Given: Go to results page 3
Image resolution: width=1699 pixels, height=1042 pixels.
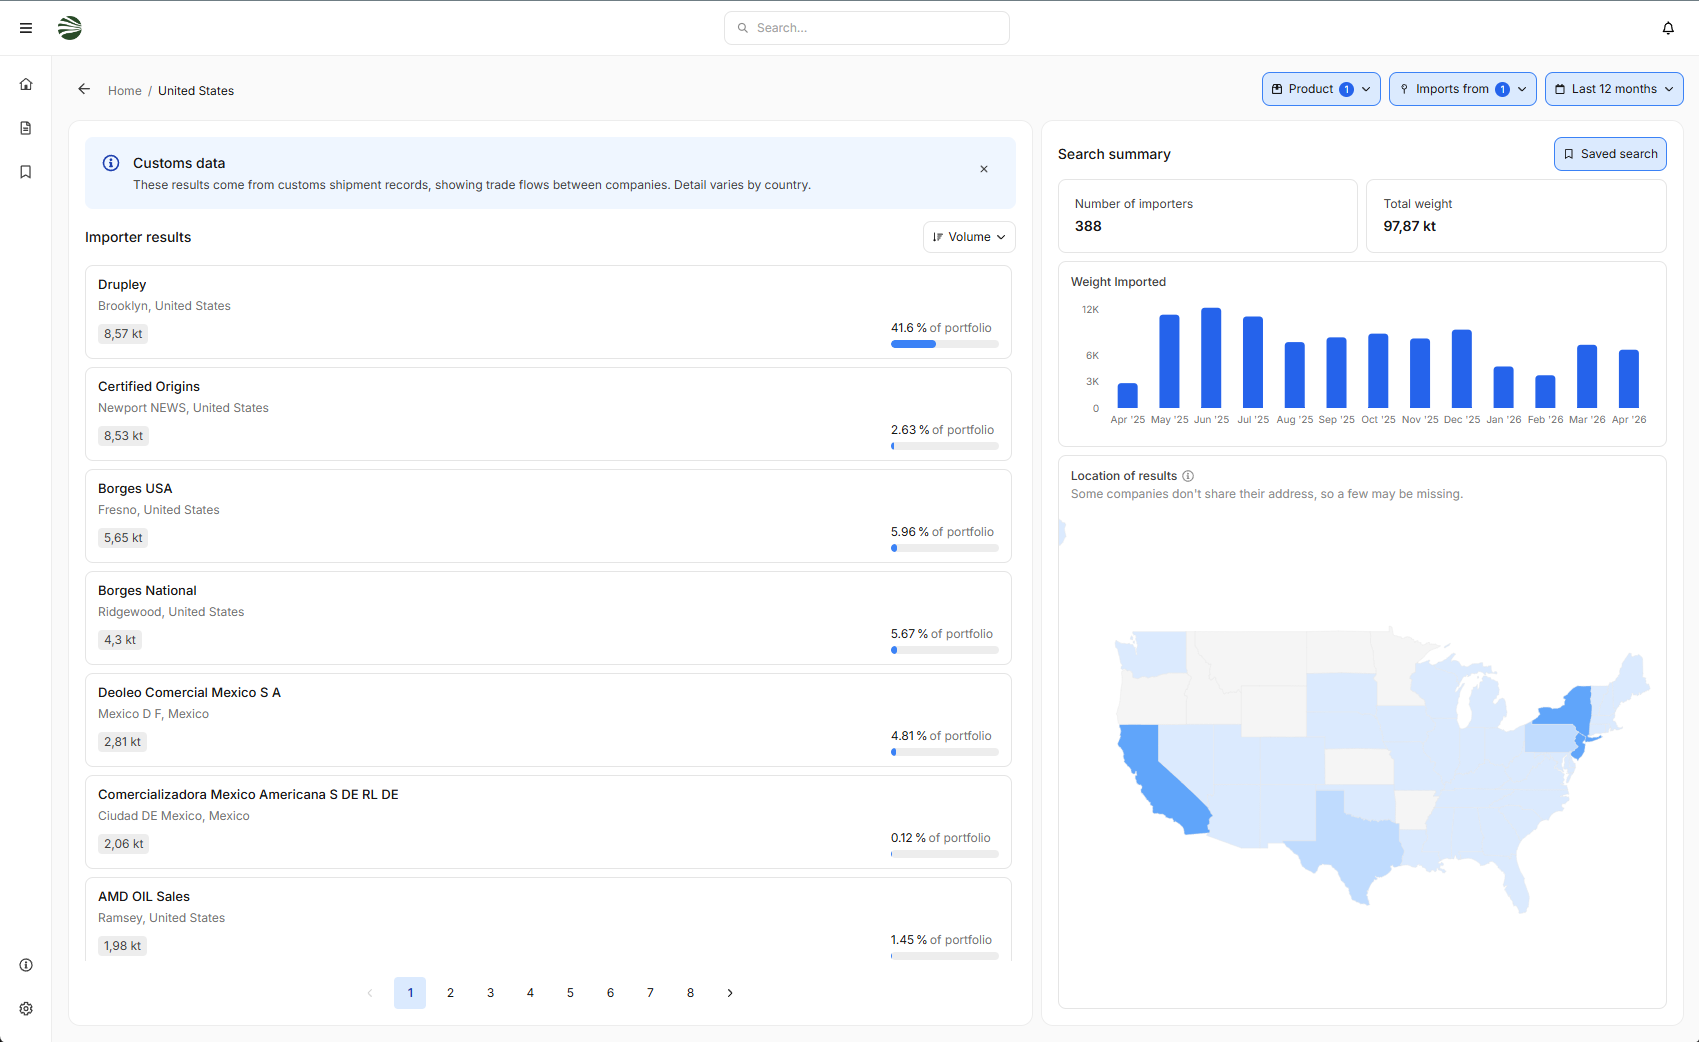Looking at the screenshot, I should pyautogui.click(x=490, y=993).
